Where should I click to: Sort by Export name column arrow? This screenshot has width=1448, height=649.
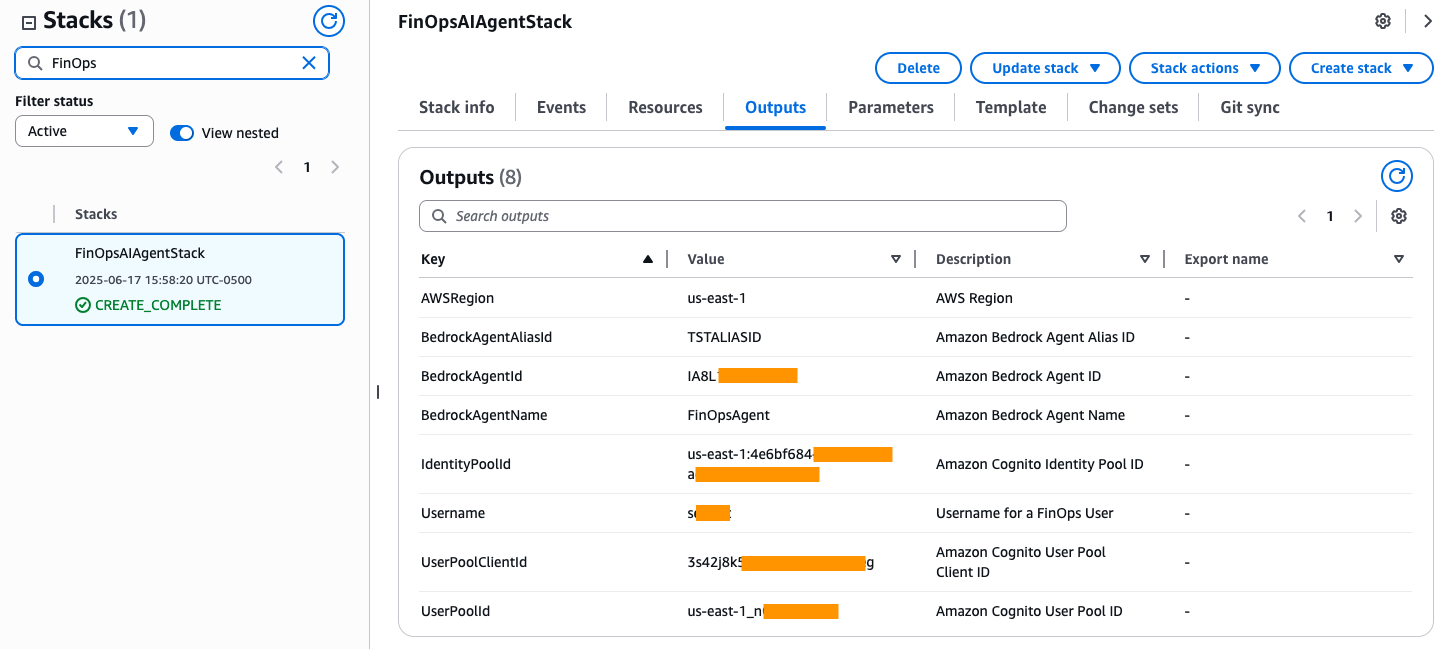pos(1399,259)
